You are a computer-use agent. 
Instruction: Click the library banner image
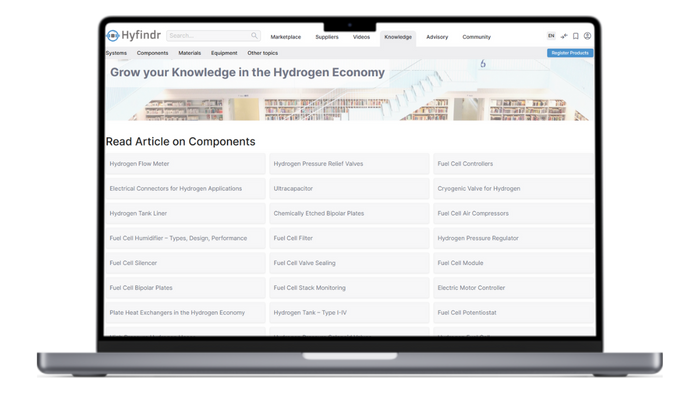tap(350, 90)
